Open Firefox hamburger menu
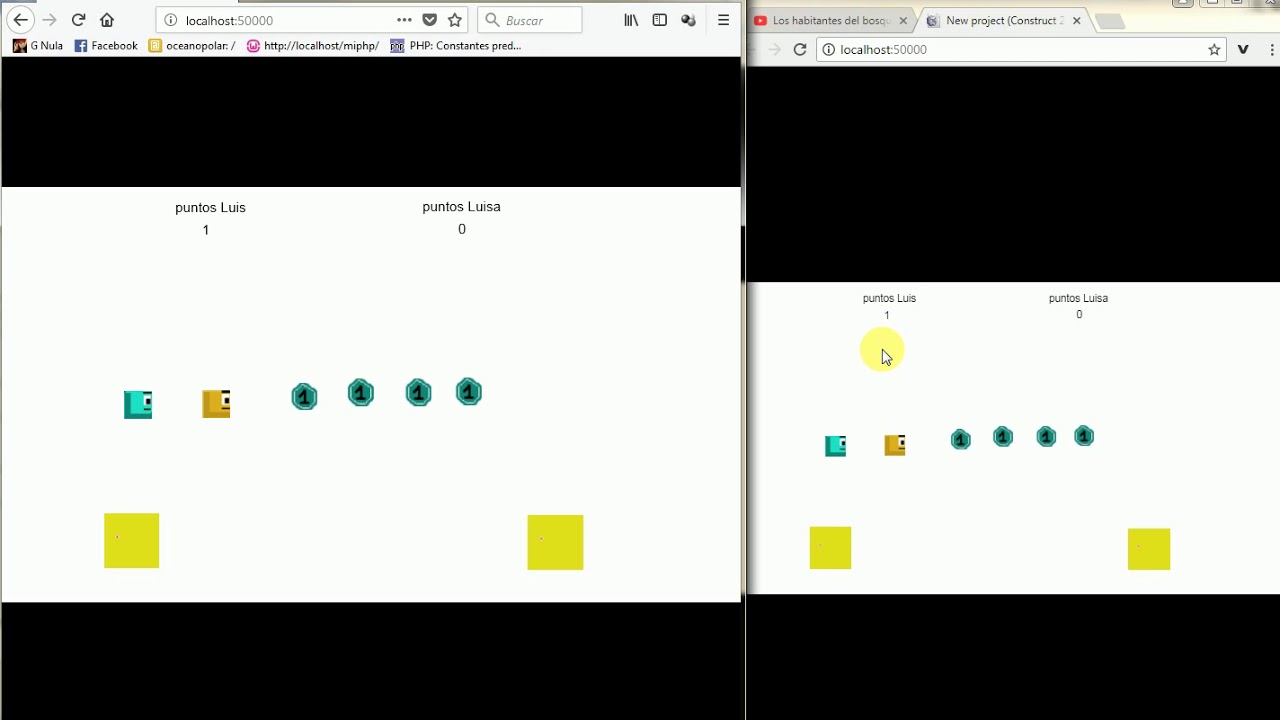Image resolution: width=1280 pixels, height=720 pixels. tap(723, 20)
